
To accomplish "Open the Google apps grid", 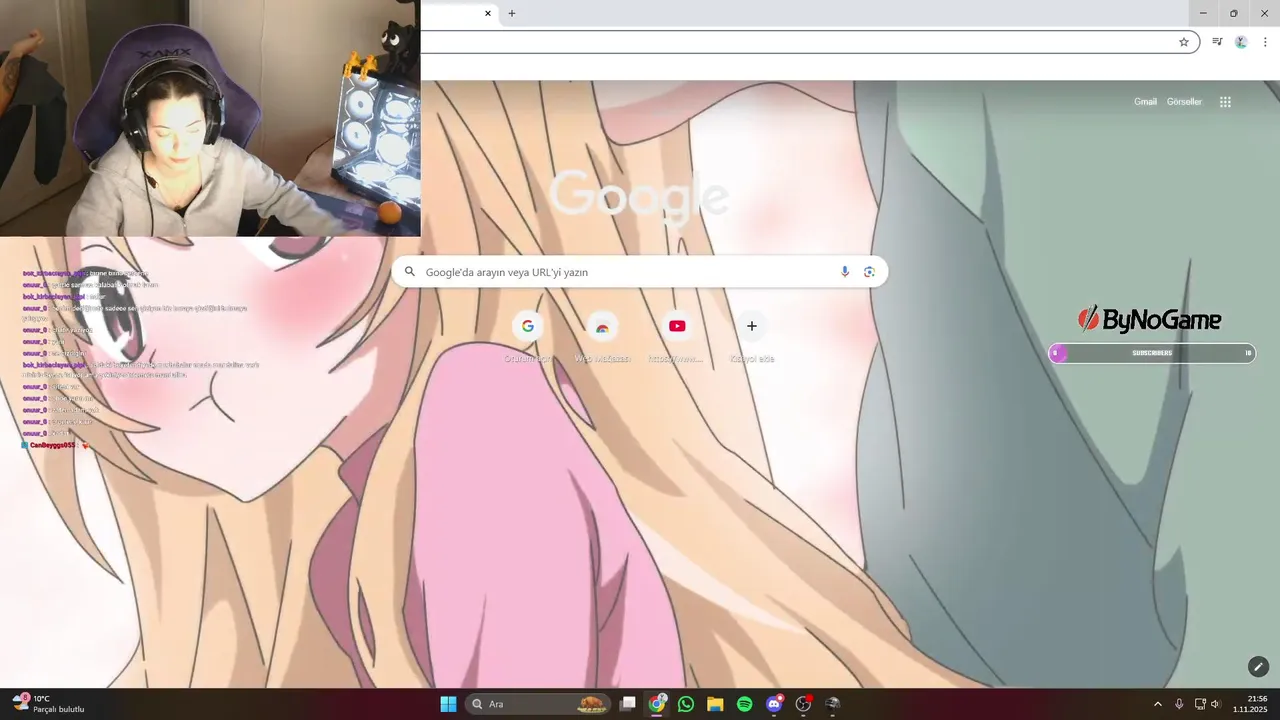I will coord(1225,102).
